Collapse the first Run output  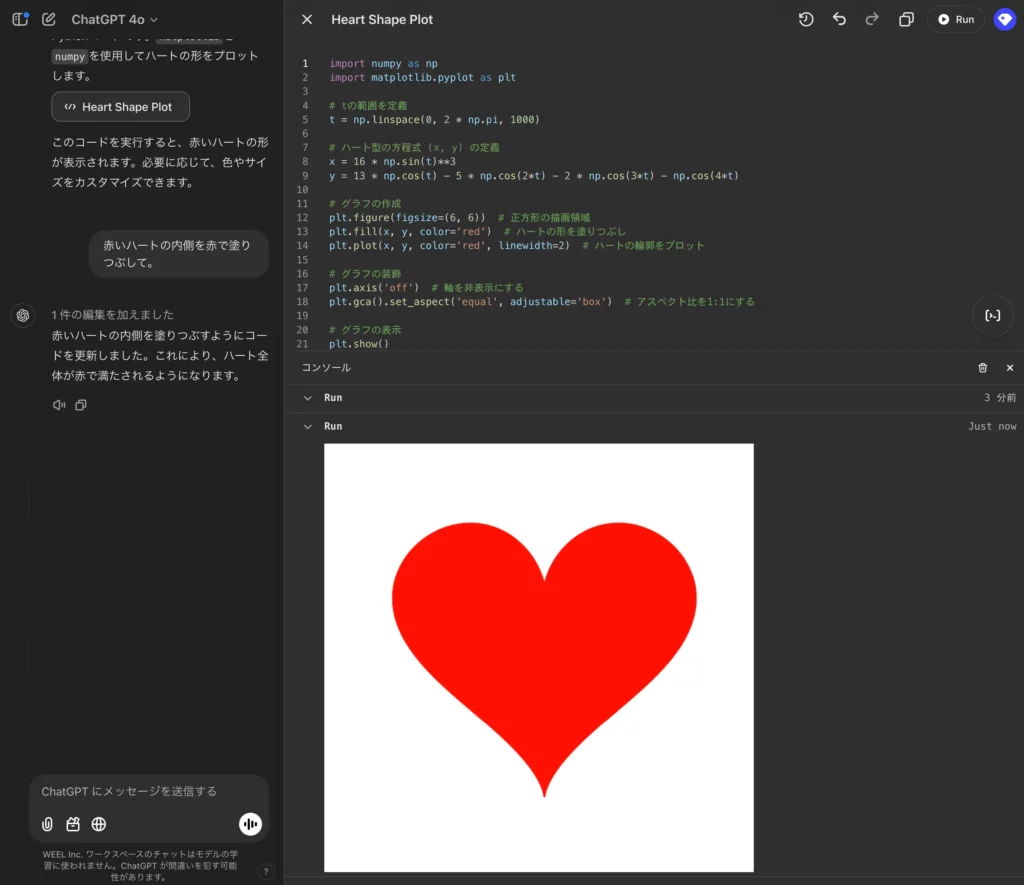pyautogui.click(x=308, y=398)
